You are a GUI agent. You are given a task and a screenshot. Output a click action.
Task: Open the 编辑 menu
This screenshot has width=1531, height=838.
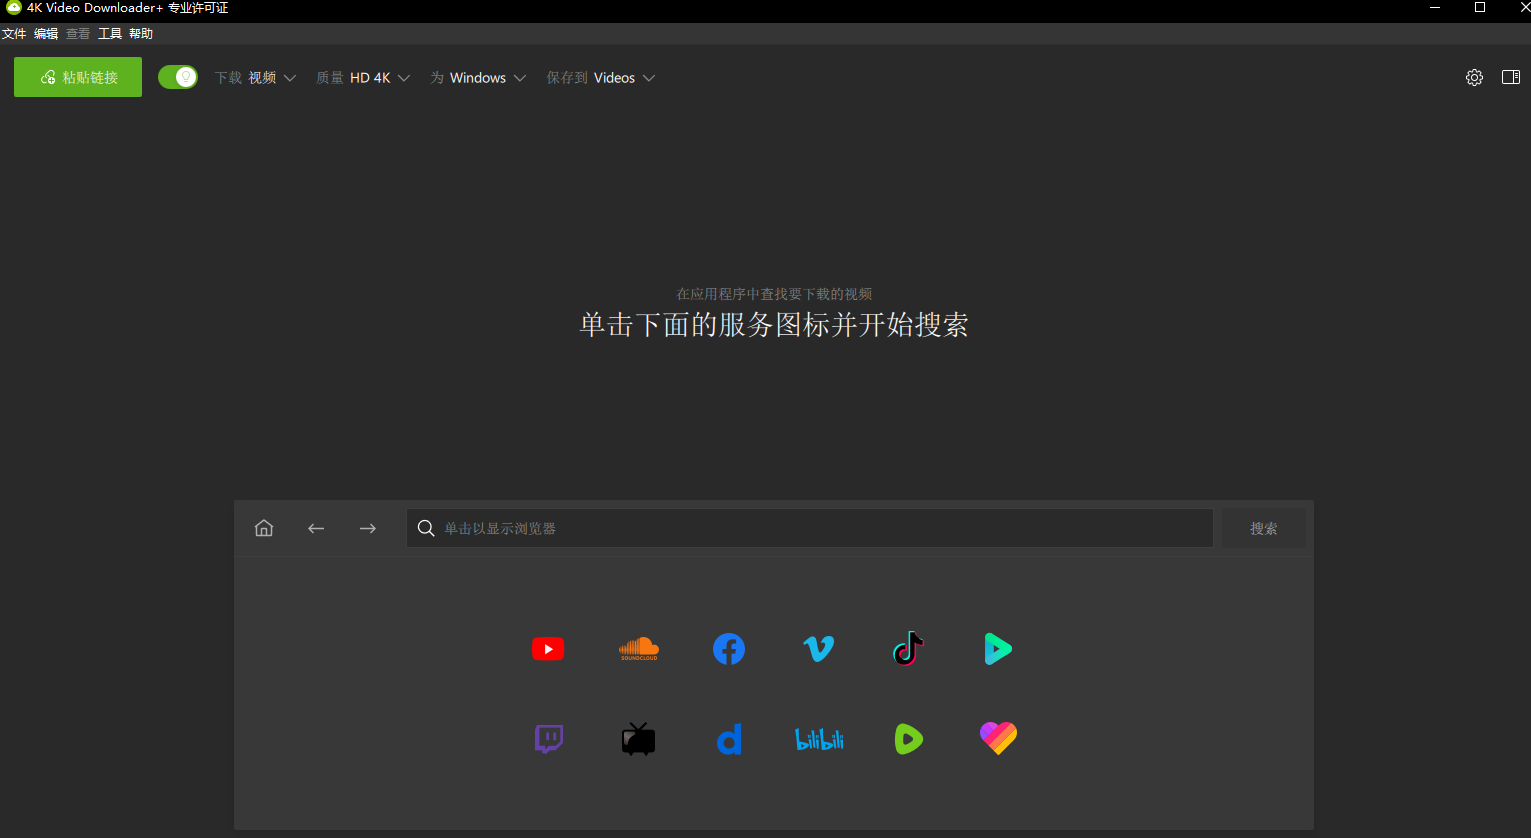tap(46, 33)
